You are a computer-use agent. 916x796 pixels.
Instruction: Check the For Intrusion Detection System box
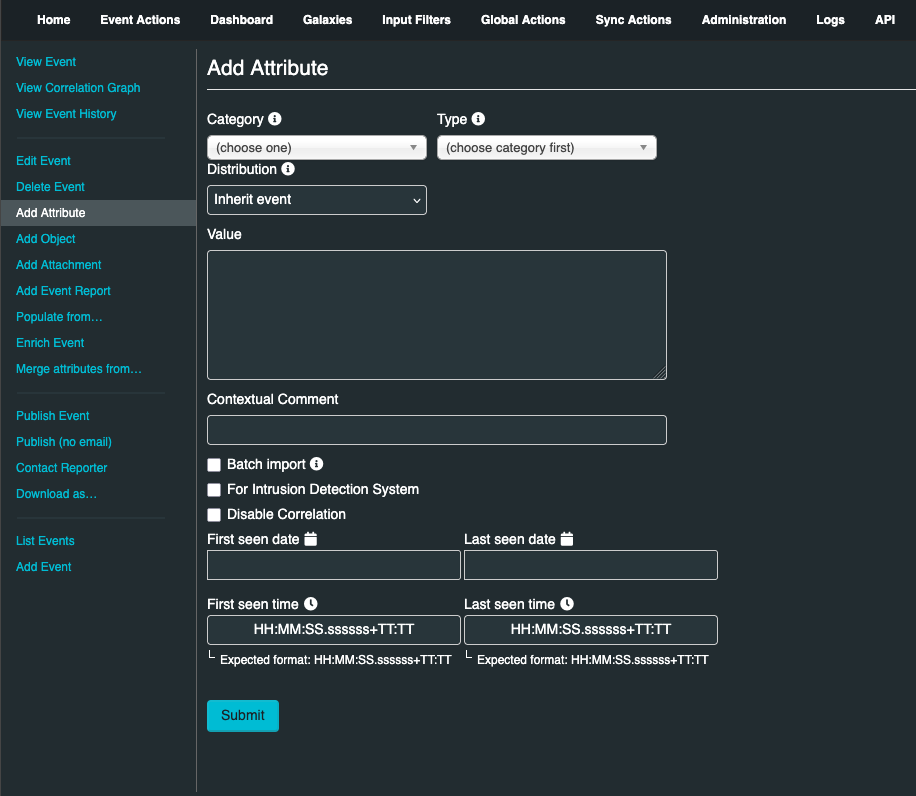[214, 490]
